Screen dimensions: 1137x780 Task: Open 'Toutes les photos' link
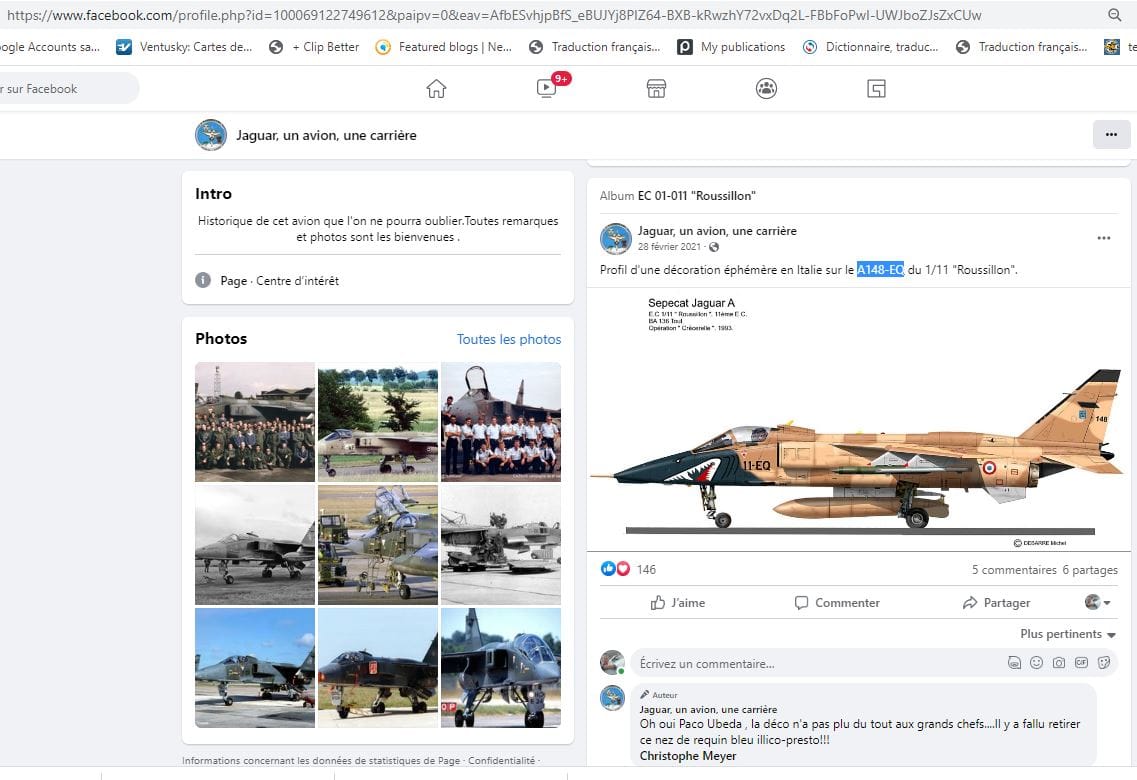point(508,339)
